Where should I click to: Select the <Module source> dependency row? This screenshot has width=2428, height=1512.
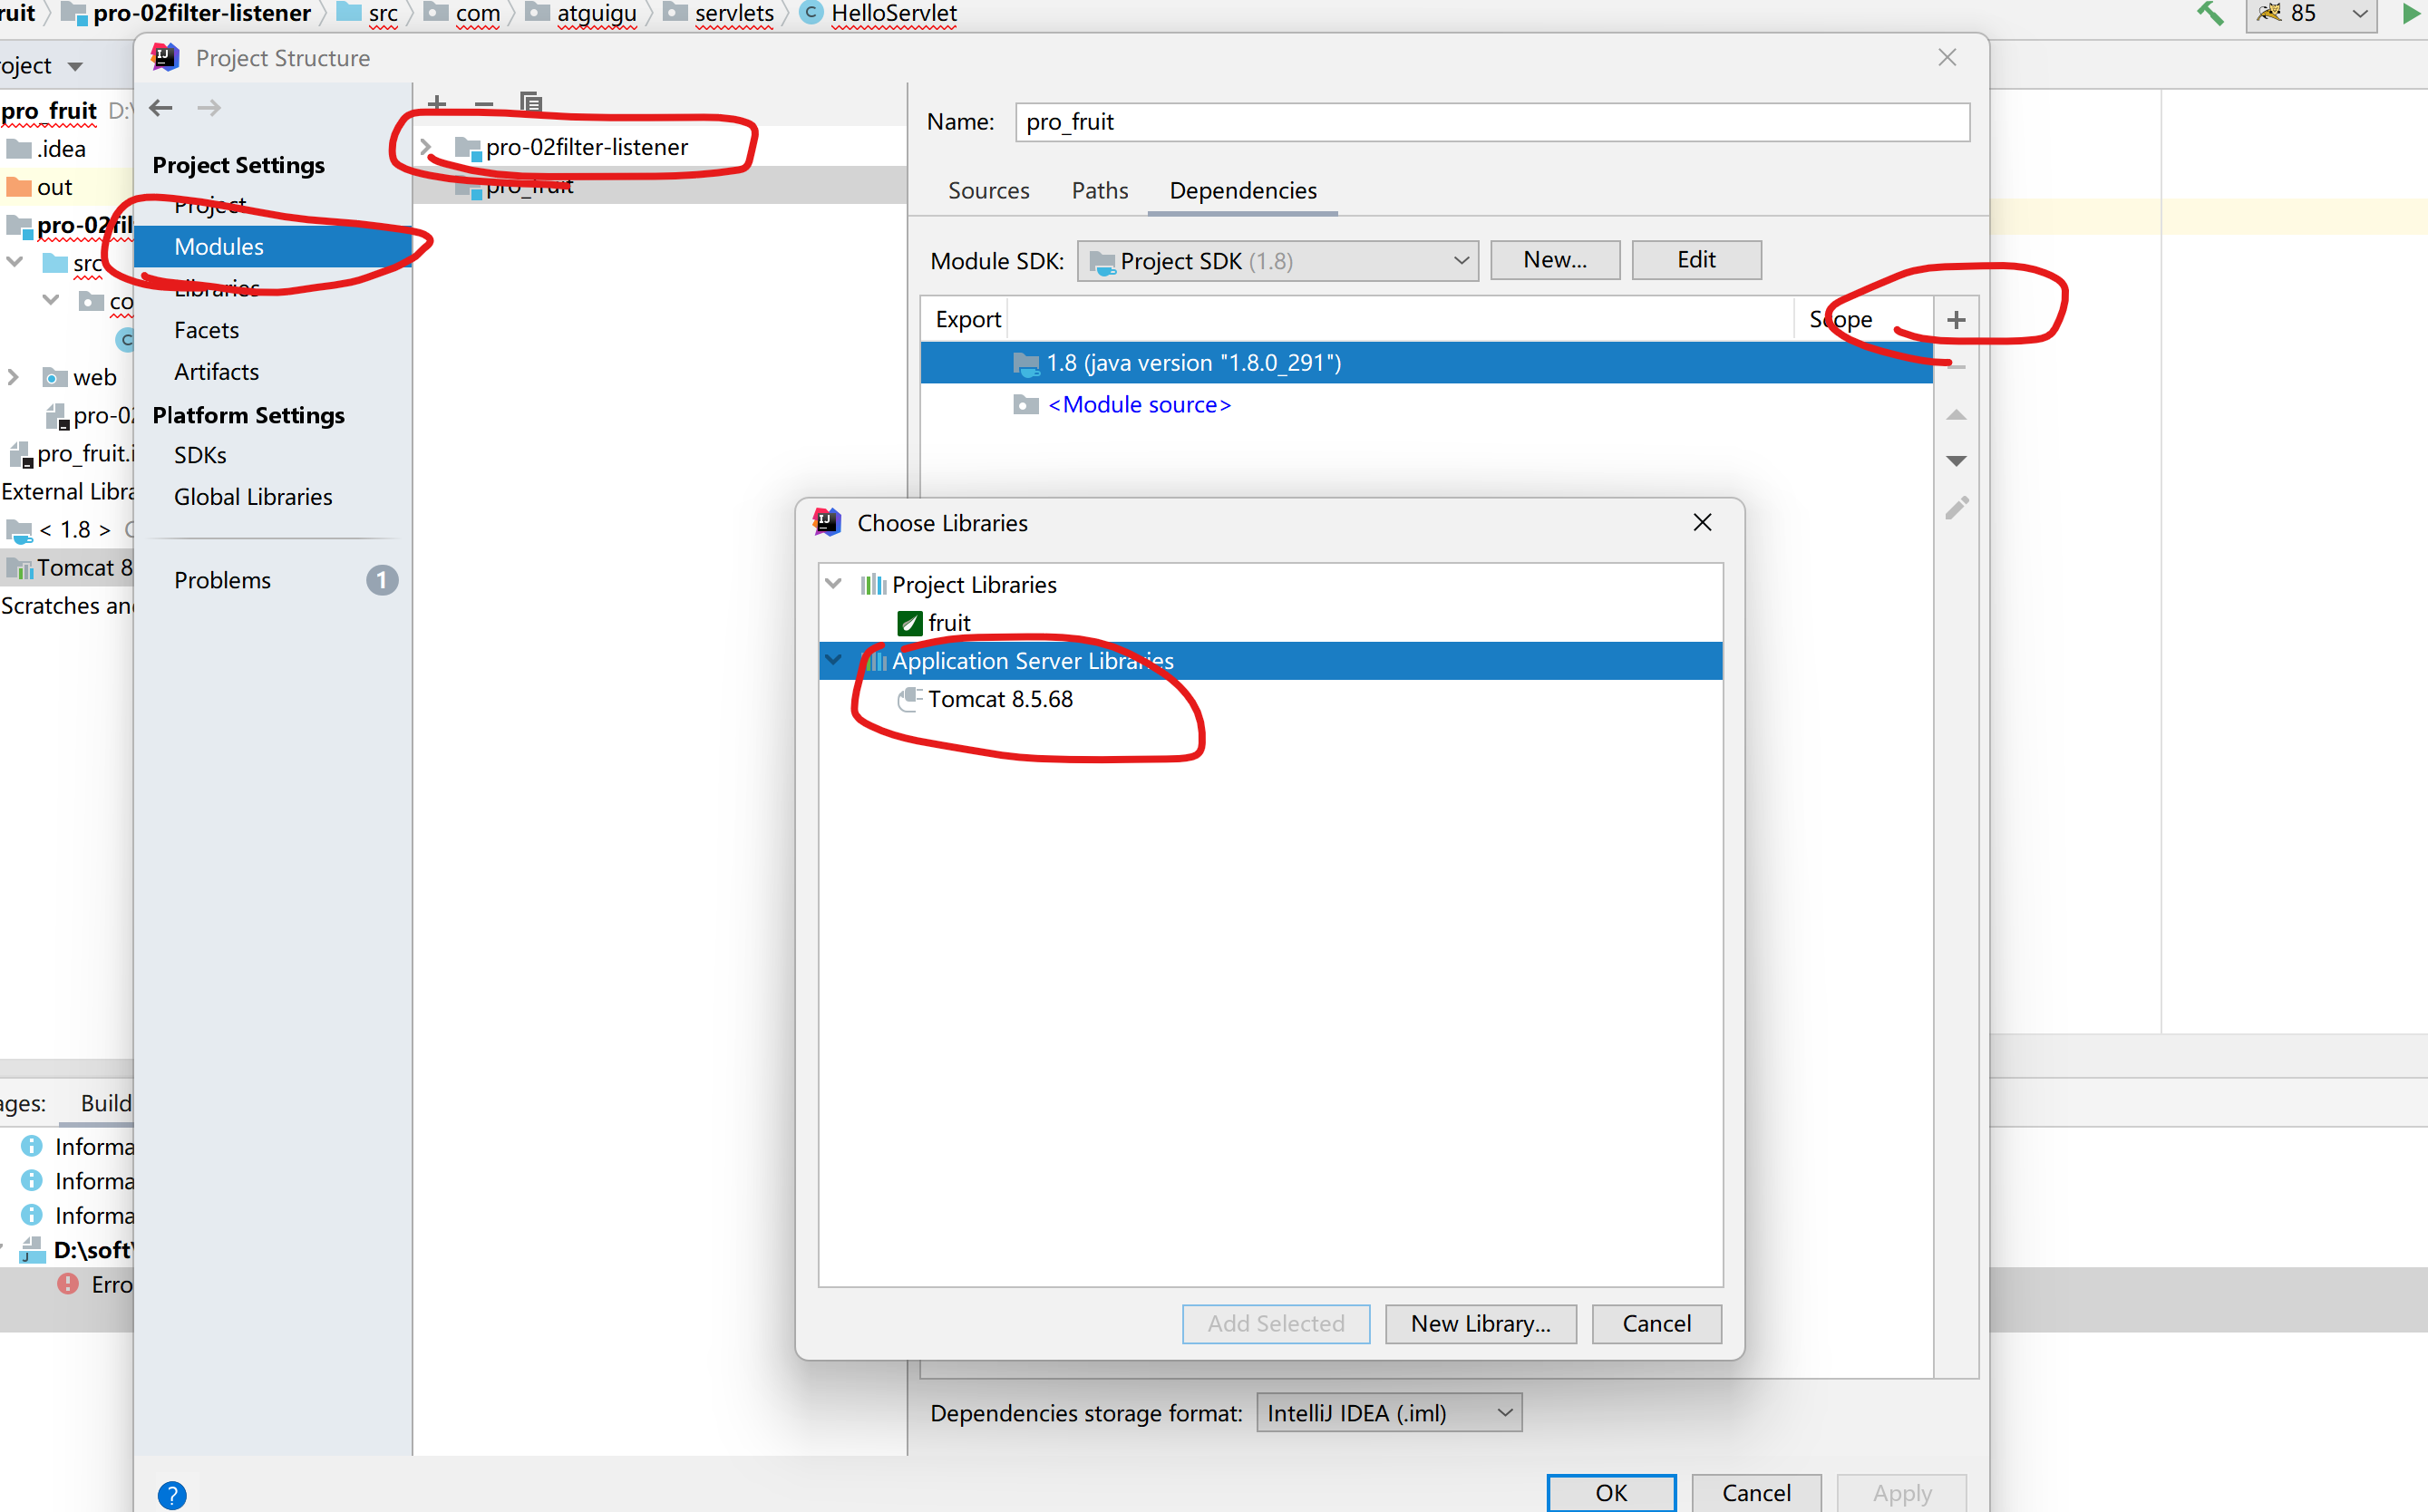(x=1426, y=405)
